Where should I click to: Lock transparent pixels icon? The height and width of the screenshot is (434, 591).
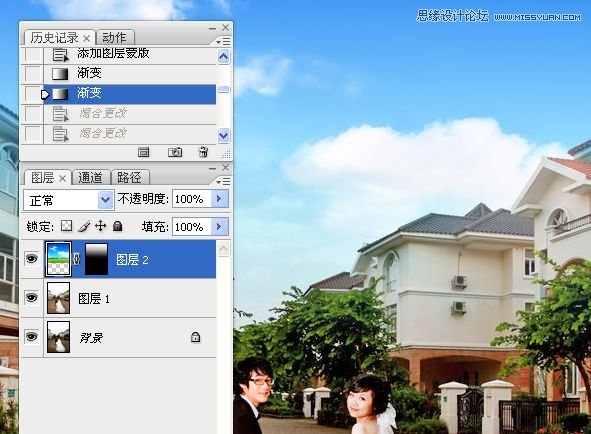pyautogui.click(x=67, y=226)
